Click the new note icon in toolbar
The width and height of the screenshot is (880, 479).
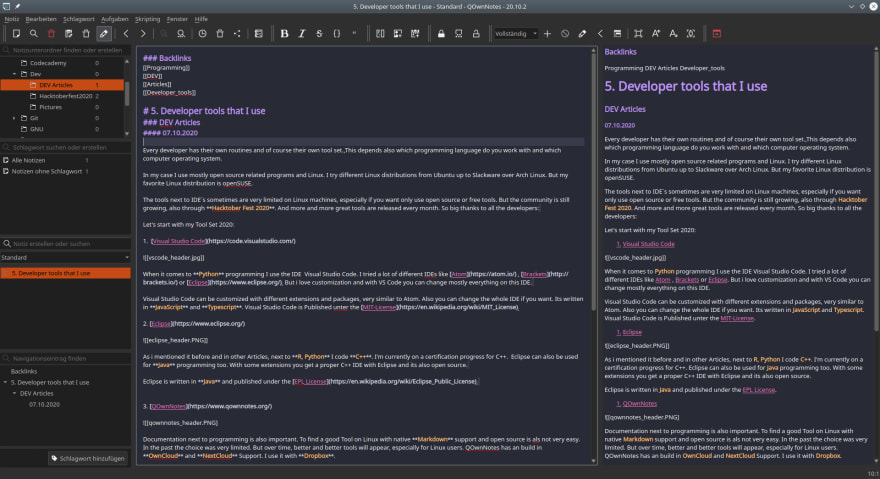[x=16, y=34]
